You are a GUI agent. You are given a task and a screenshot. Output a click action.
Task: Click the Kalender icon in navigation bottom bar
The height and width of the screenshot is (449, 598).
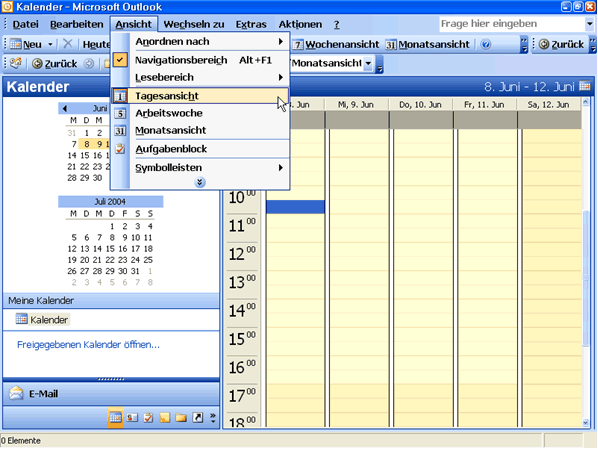click(x=116, y=418)
